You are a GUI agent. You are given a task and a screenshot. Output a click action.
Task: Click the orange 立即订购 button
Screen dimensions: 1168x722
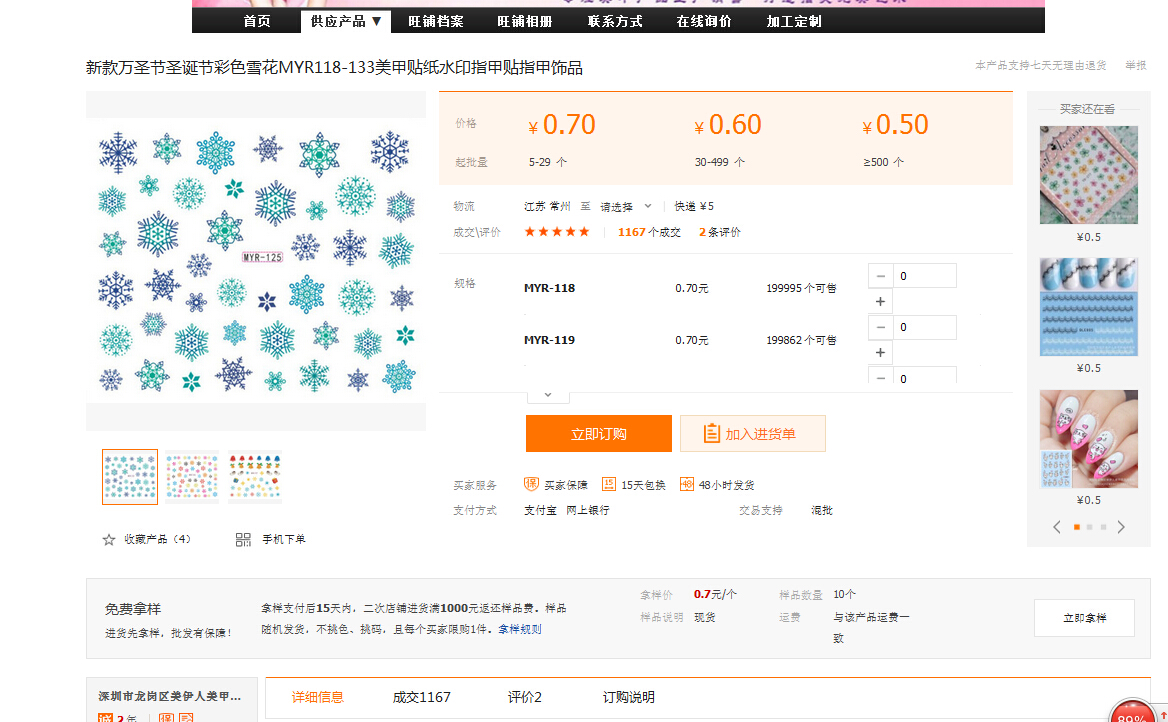tap(598, 434)
